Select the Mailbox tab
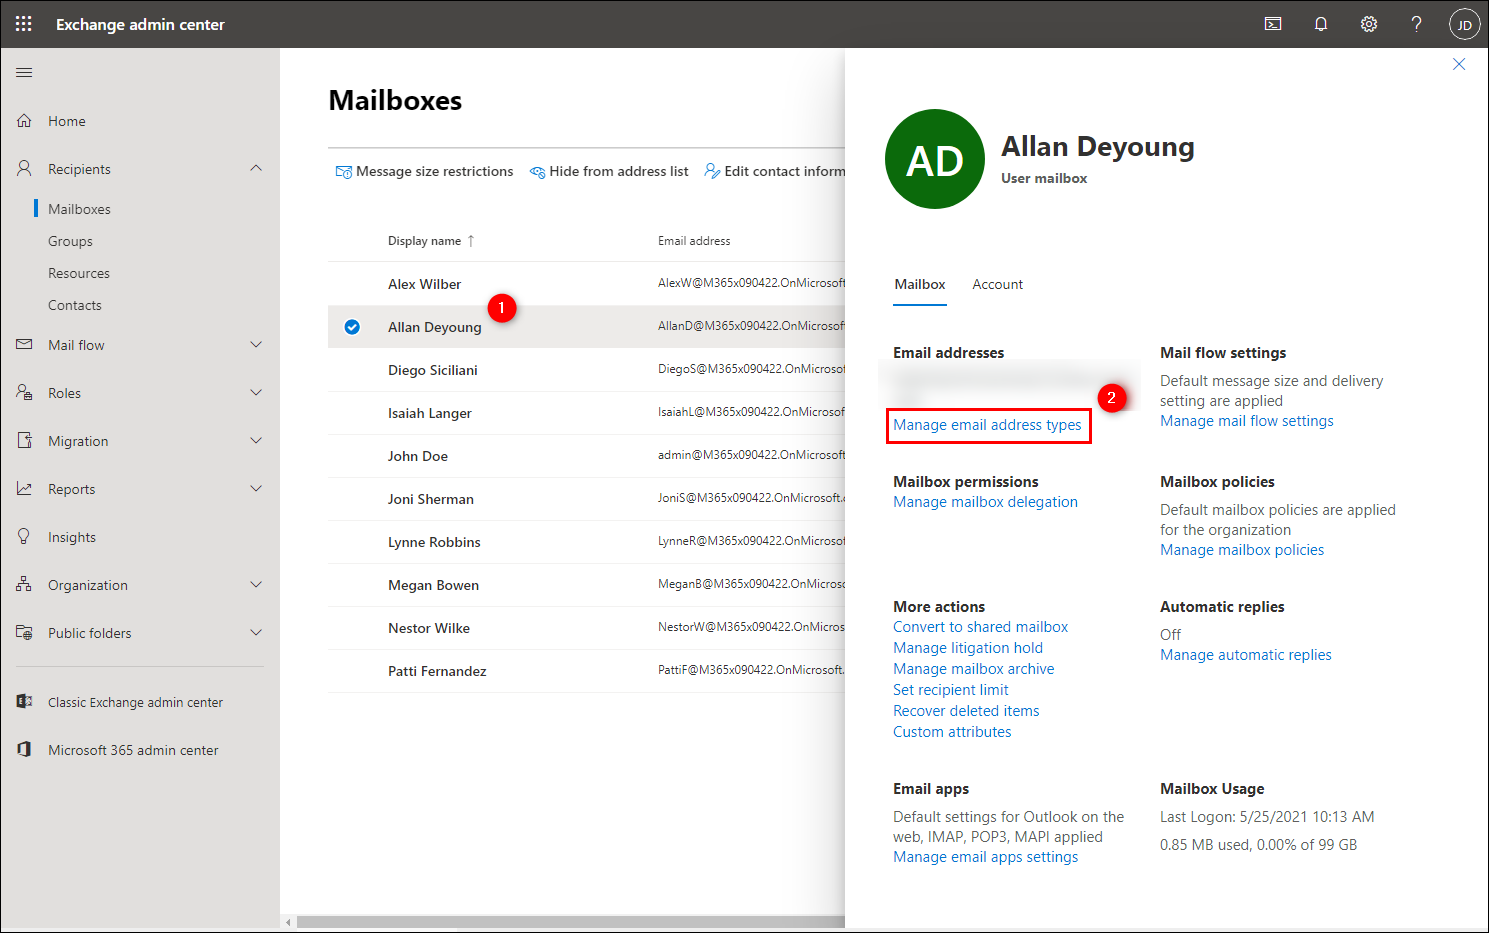Viewport: 1489px width, 933px height. click(x=920, y=285)
